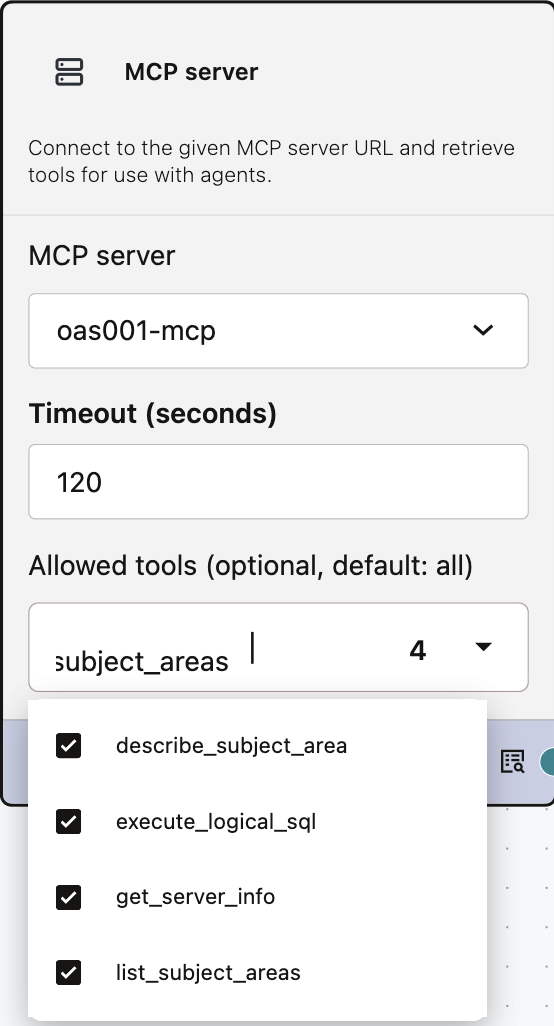Click the execute_logical_sql option label

coord(216,822)
